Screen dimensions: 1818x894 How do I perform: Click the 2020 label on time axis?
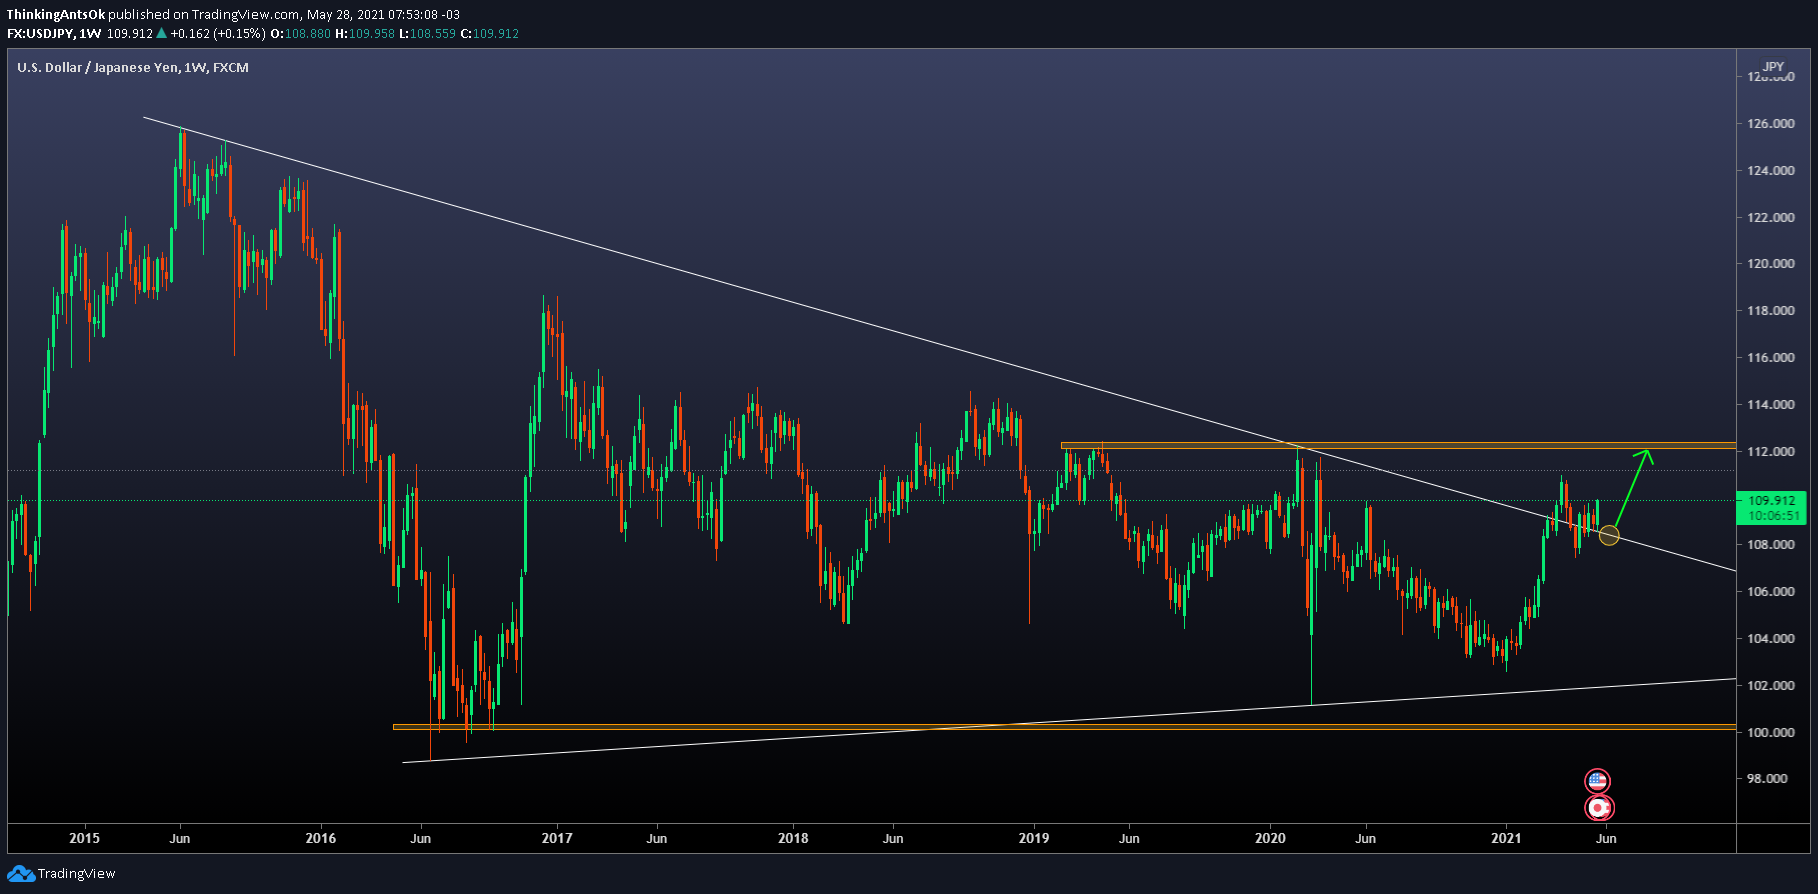pyautogui.click(x=1270, y=838)
